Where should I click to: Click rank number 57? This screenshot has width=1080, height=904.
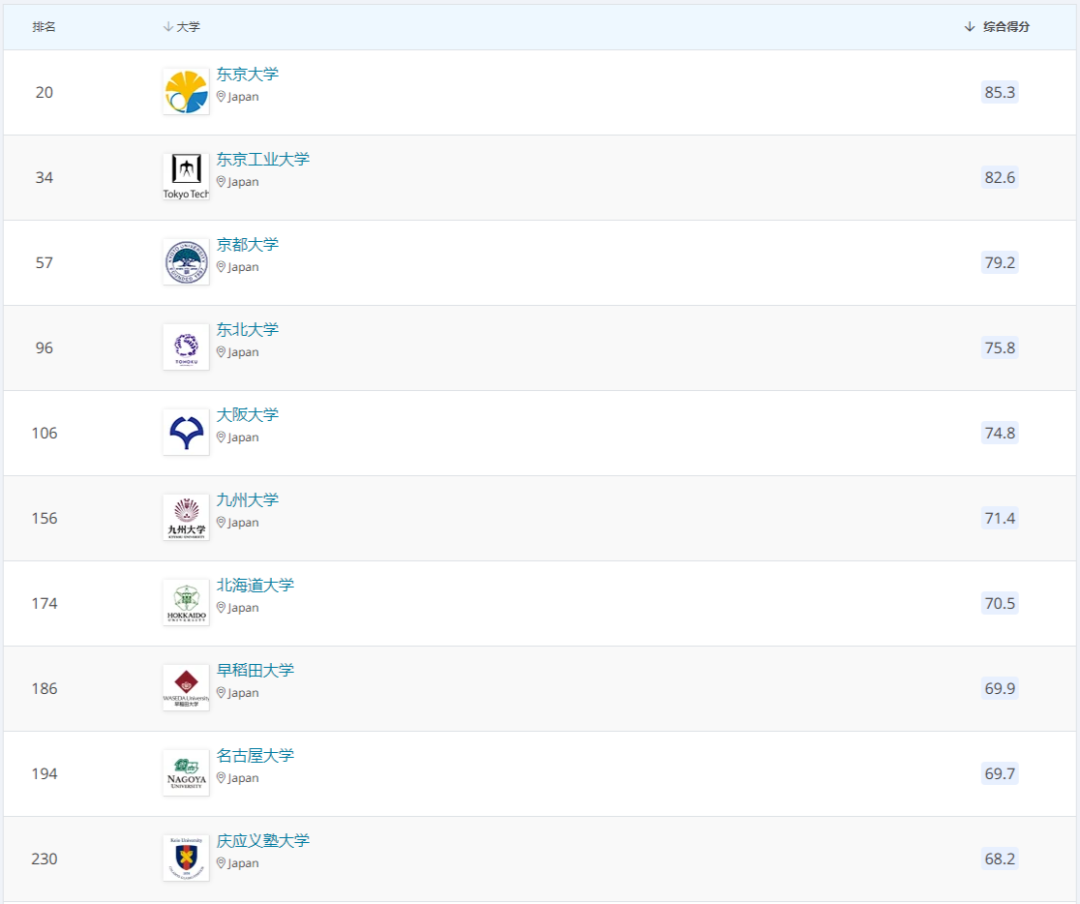(x=44, y=263)
